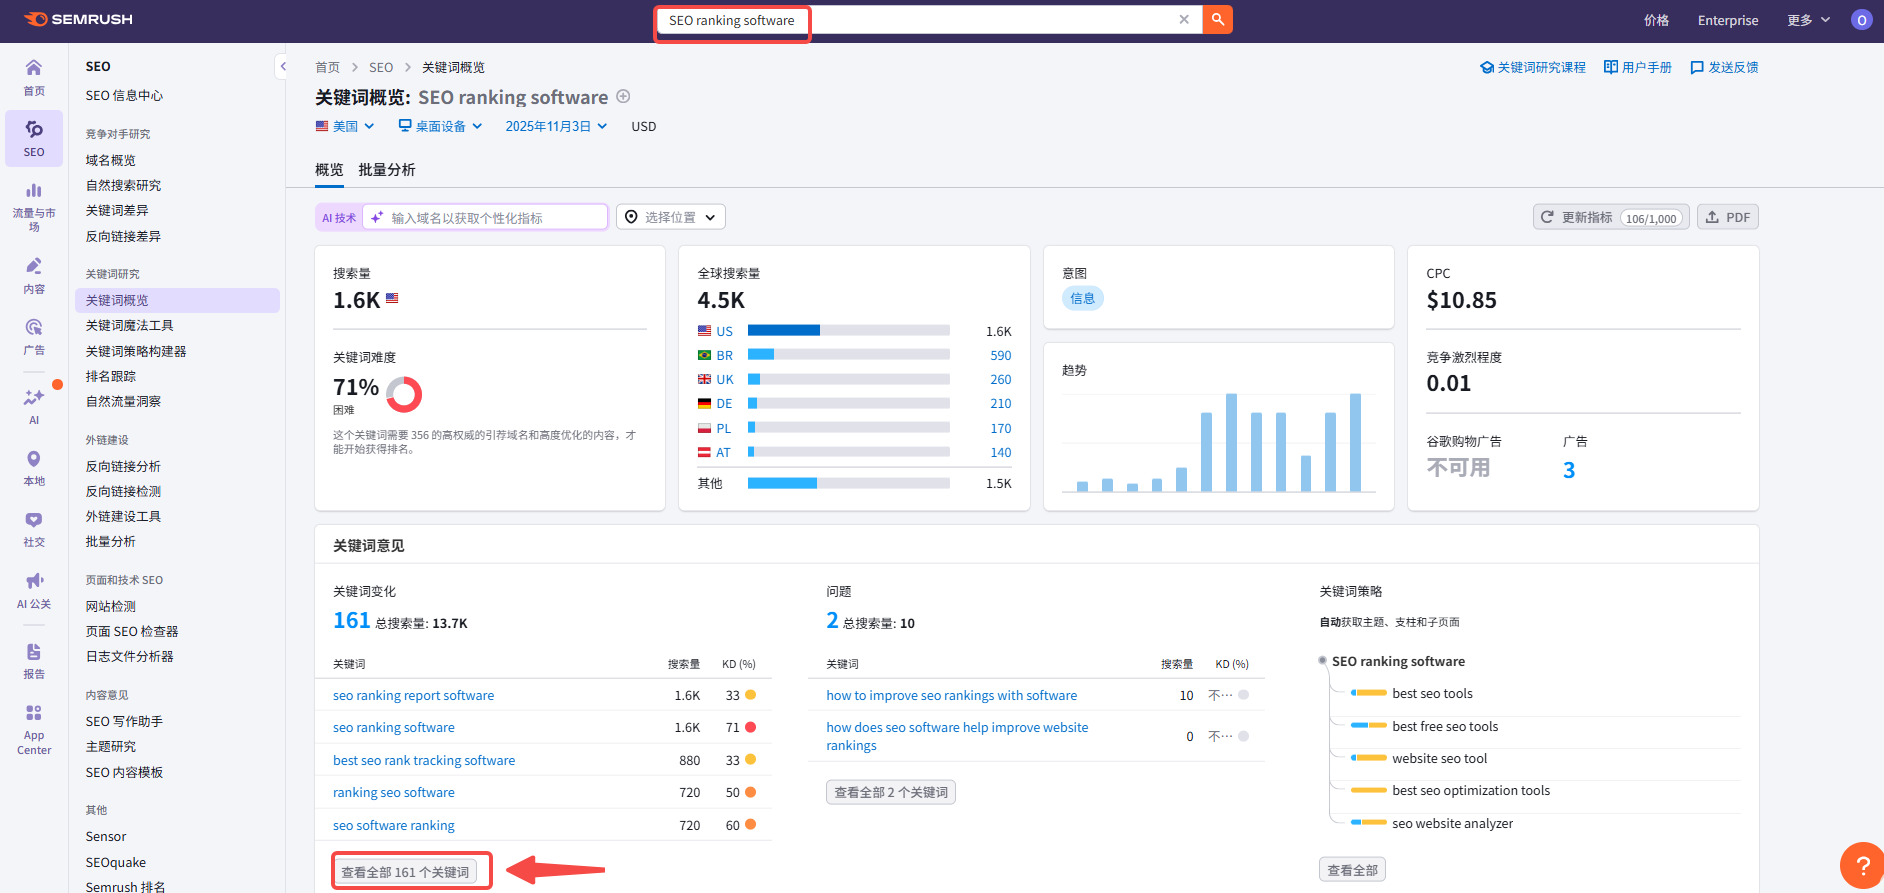Open 价格 in top navigation
This screenshot has height=893, width=1884.
pos(1656,20)
